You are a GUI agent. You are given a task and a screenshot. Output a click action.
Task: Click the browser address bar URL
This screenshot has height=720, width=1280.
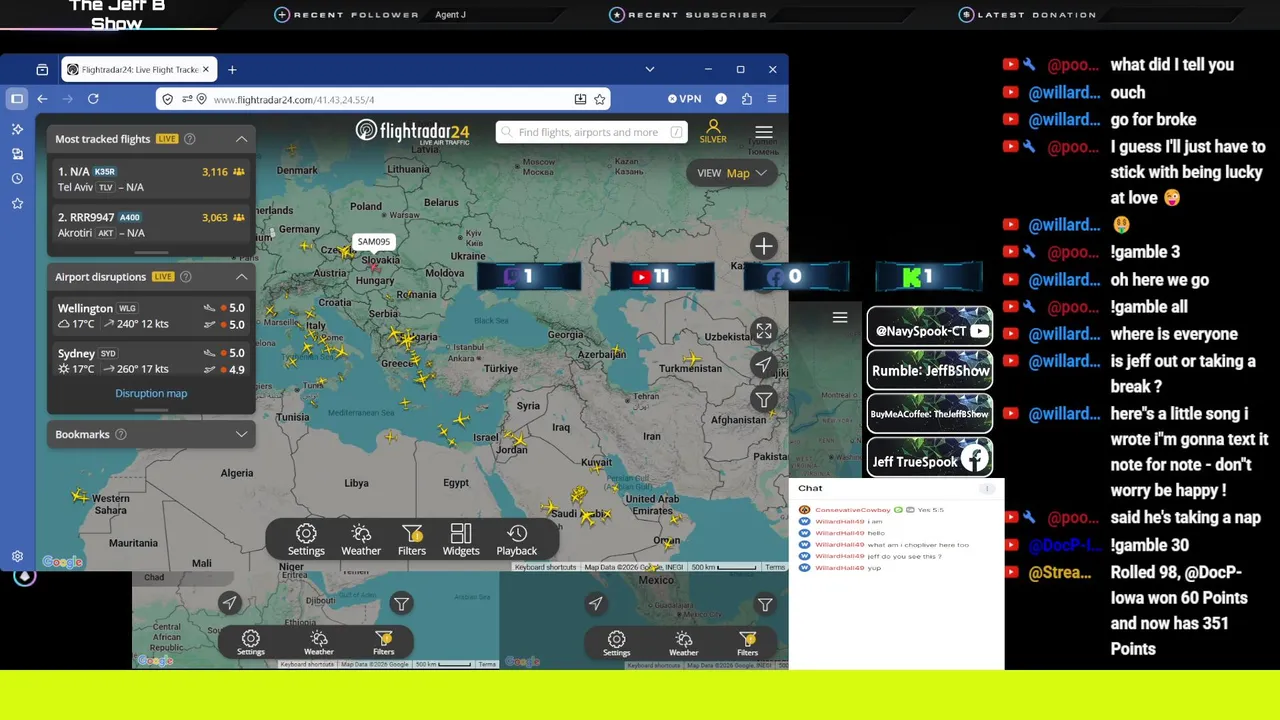click(x=294, y=100)
